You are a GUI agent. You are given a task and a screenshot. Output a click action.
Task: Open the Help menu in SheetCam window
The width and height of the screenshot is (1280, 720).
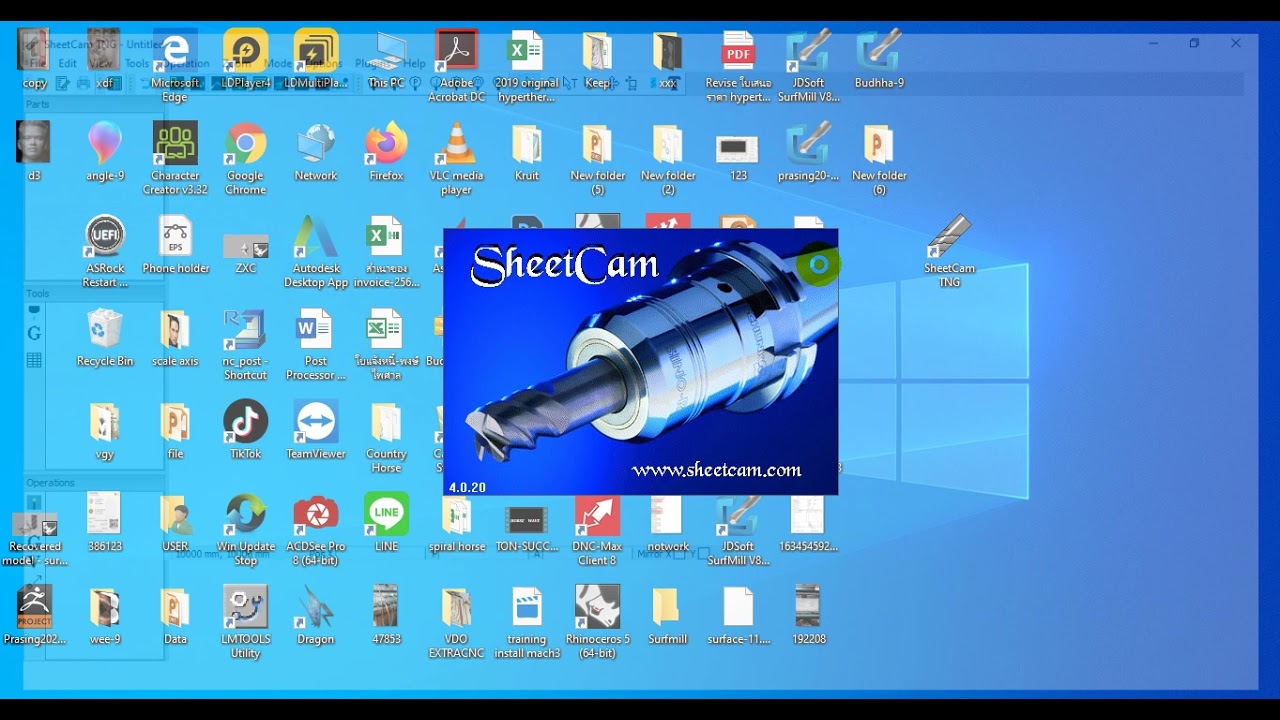pyautogui.click(x=414, y=64)
